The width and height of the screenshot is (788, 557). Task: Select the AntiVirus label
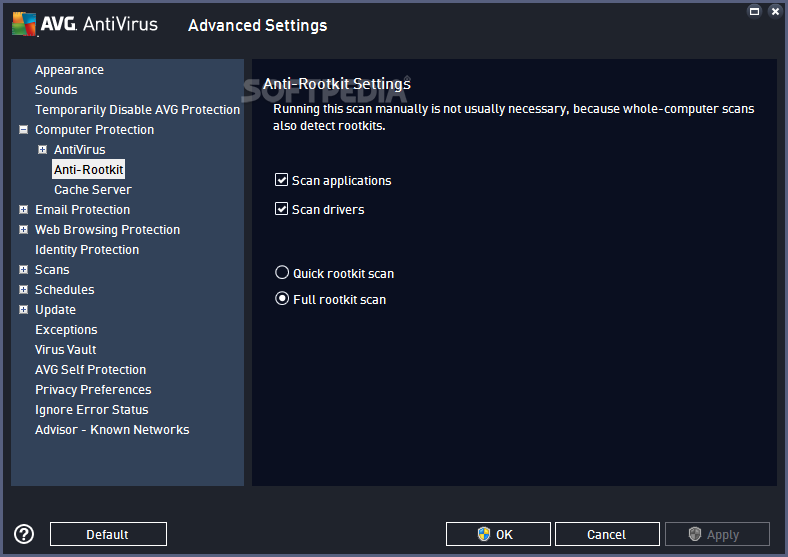pyautogui.click(x=80, y=150)
